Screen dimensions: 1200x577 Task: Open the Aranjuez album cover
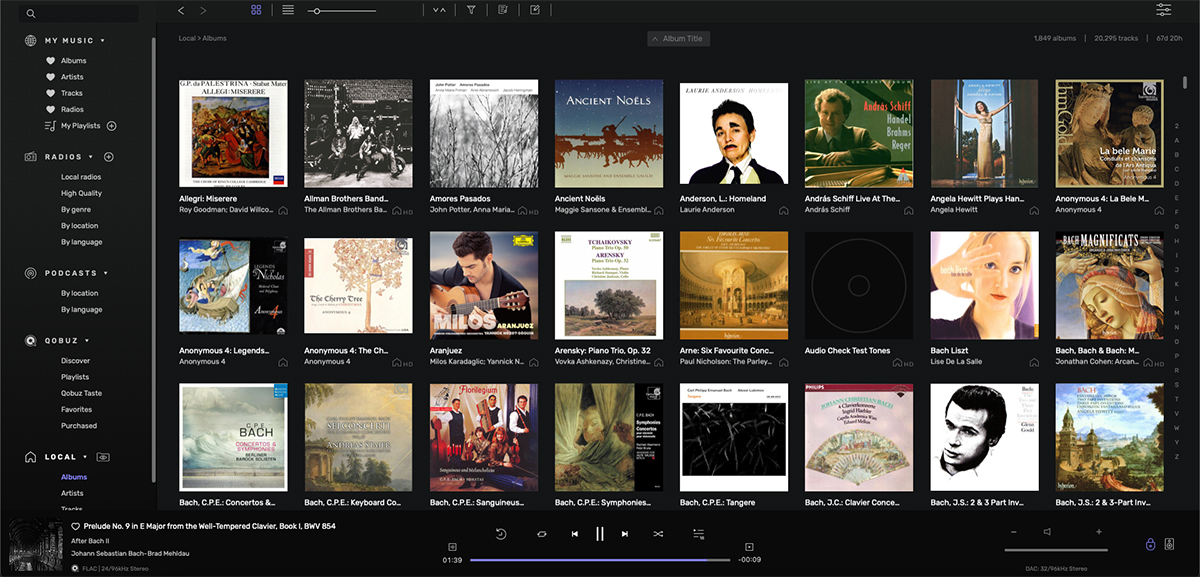click(484, 286)
